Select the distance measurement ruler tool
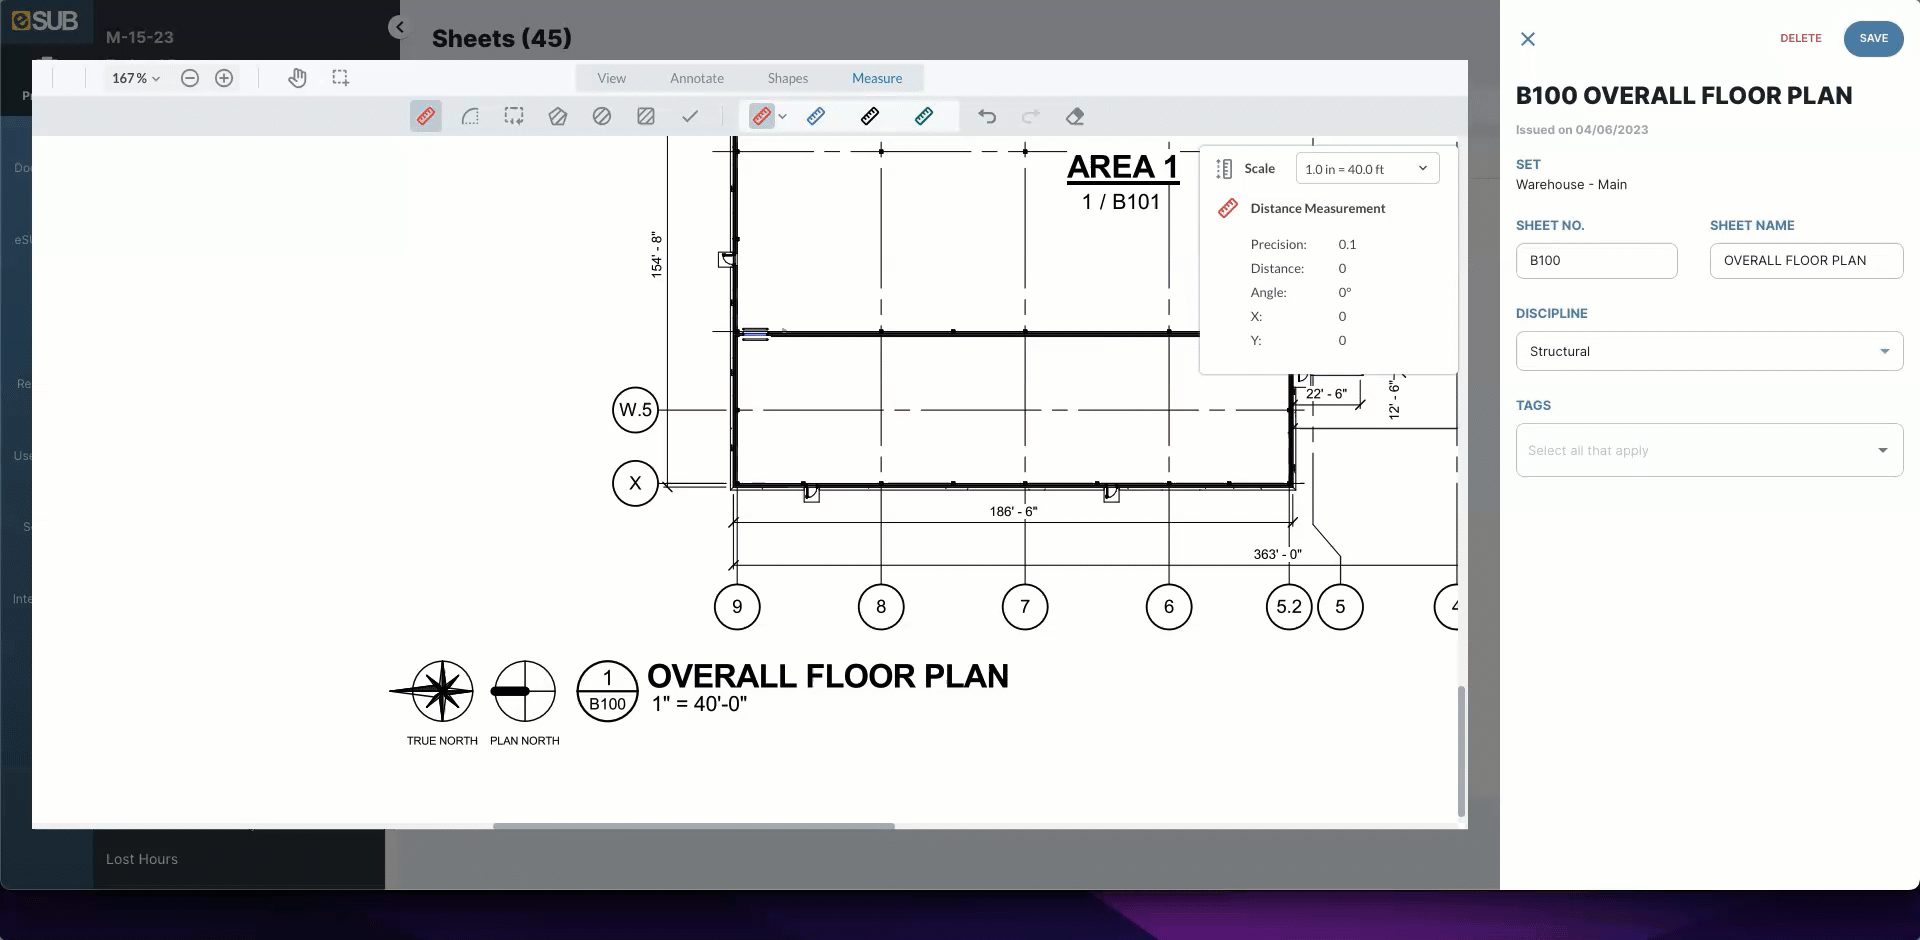This screenshot has height=940, width=1920. (x=426, y=116)
